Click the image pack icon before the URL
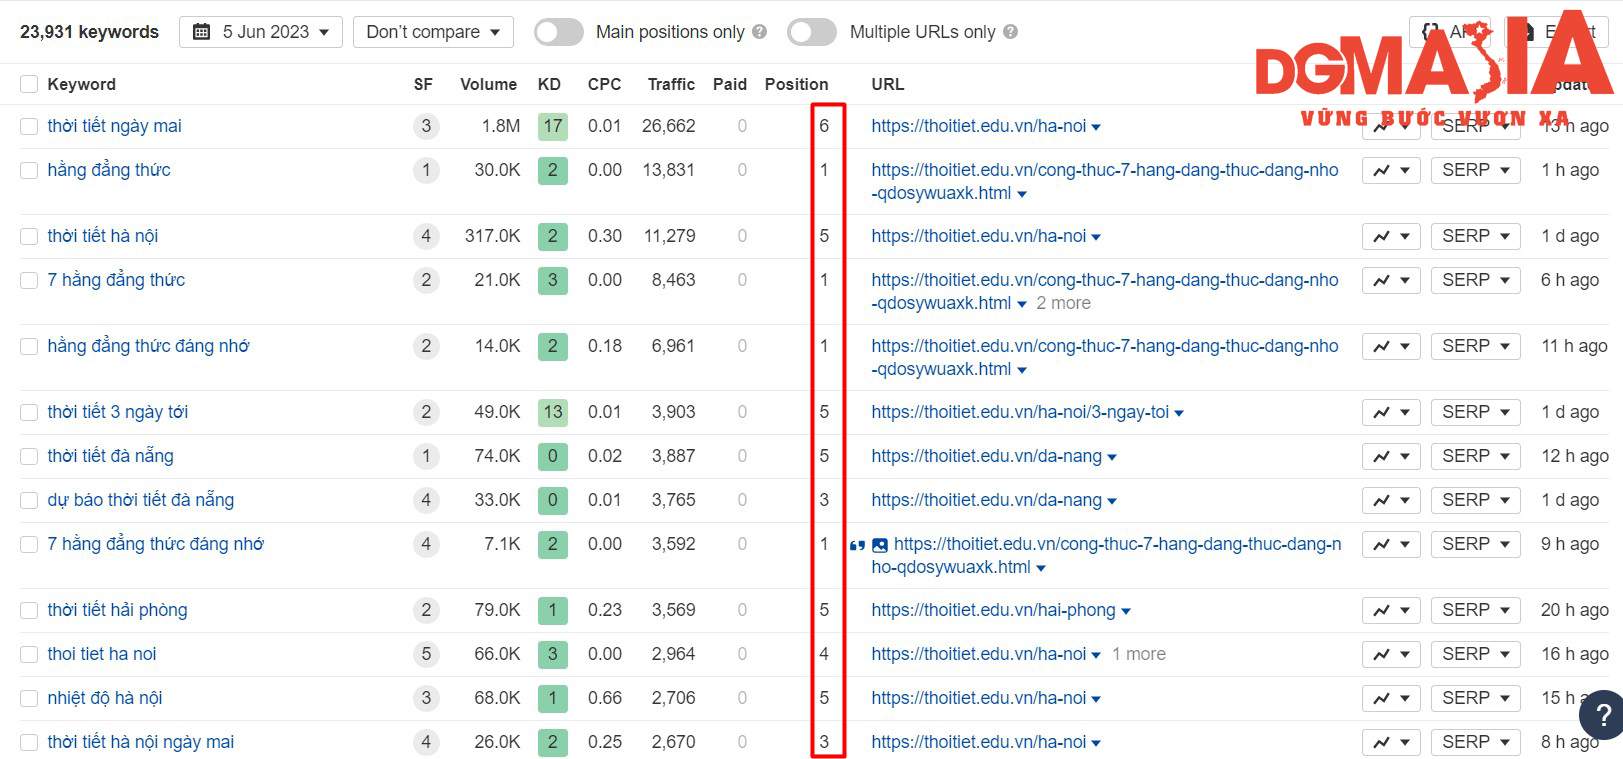This screenshot has width=1623, height=759. point(880,545)
